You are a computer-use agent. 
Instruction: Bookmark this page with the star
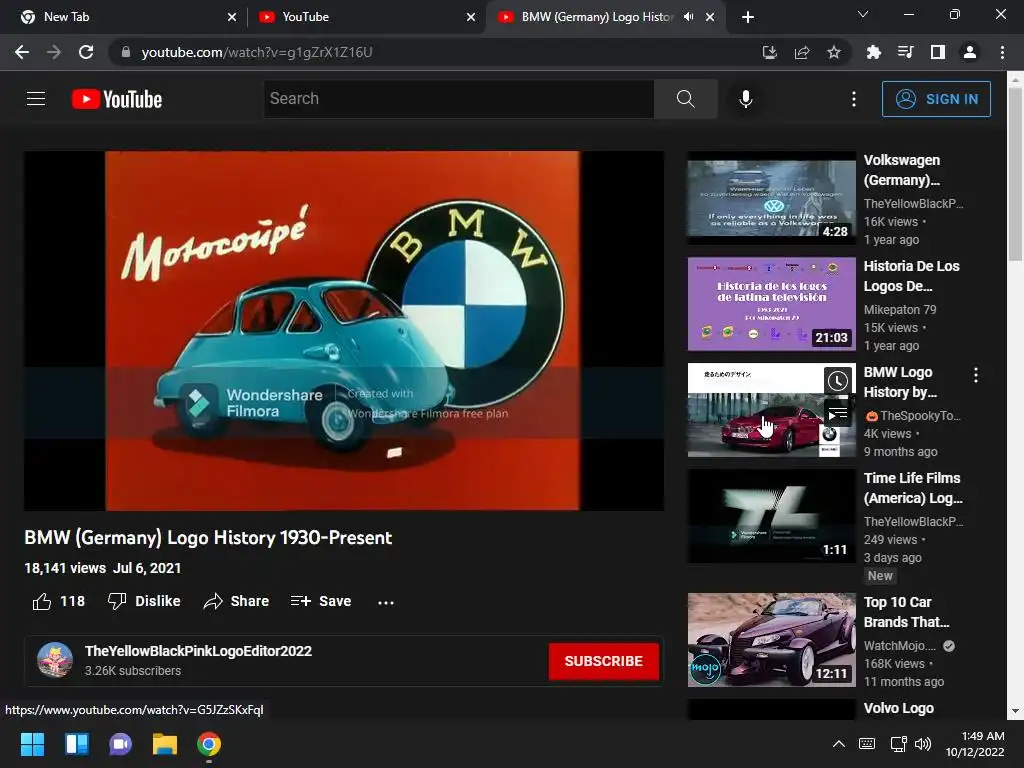click(833, 52)
